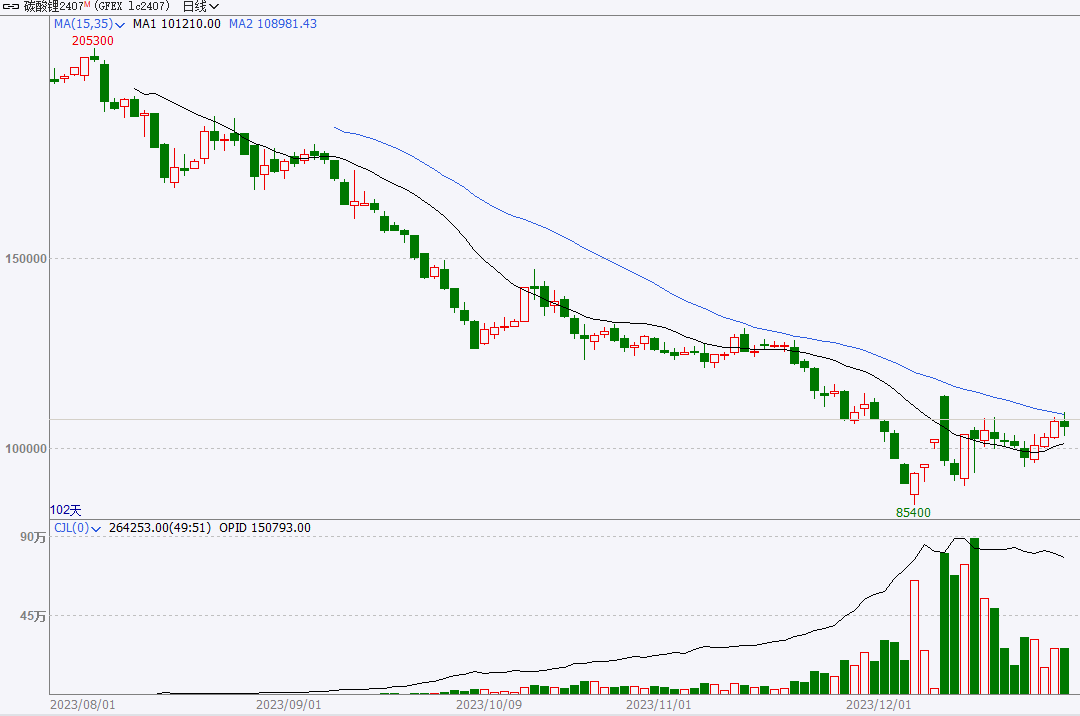
Task: Click the volume reading 264253.00(49:51)
Action: 160,528
